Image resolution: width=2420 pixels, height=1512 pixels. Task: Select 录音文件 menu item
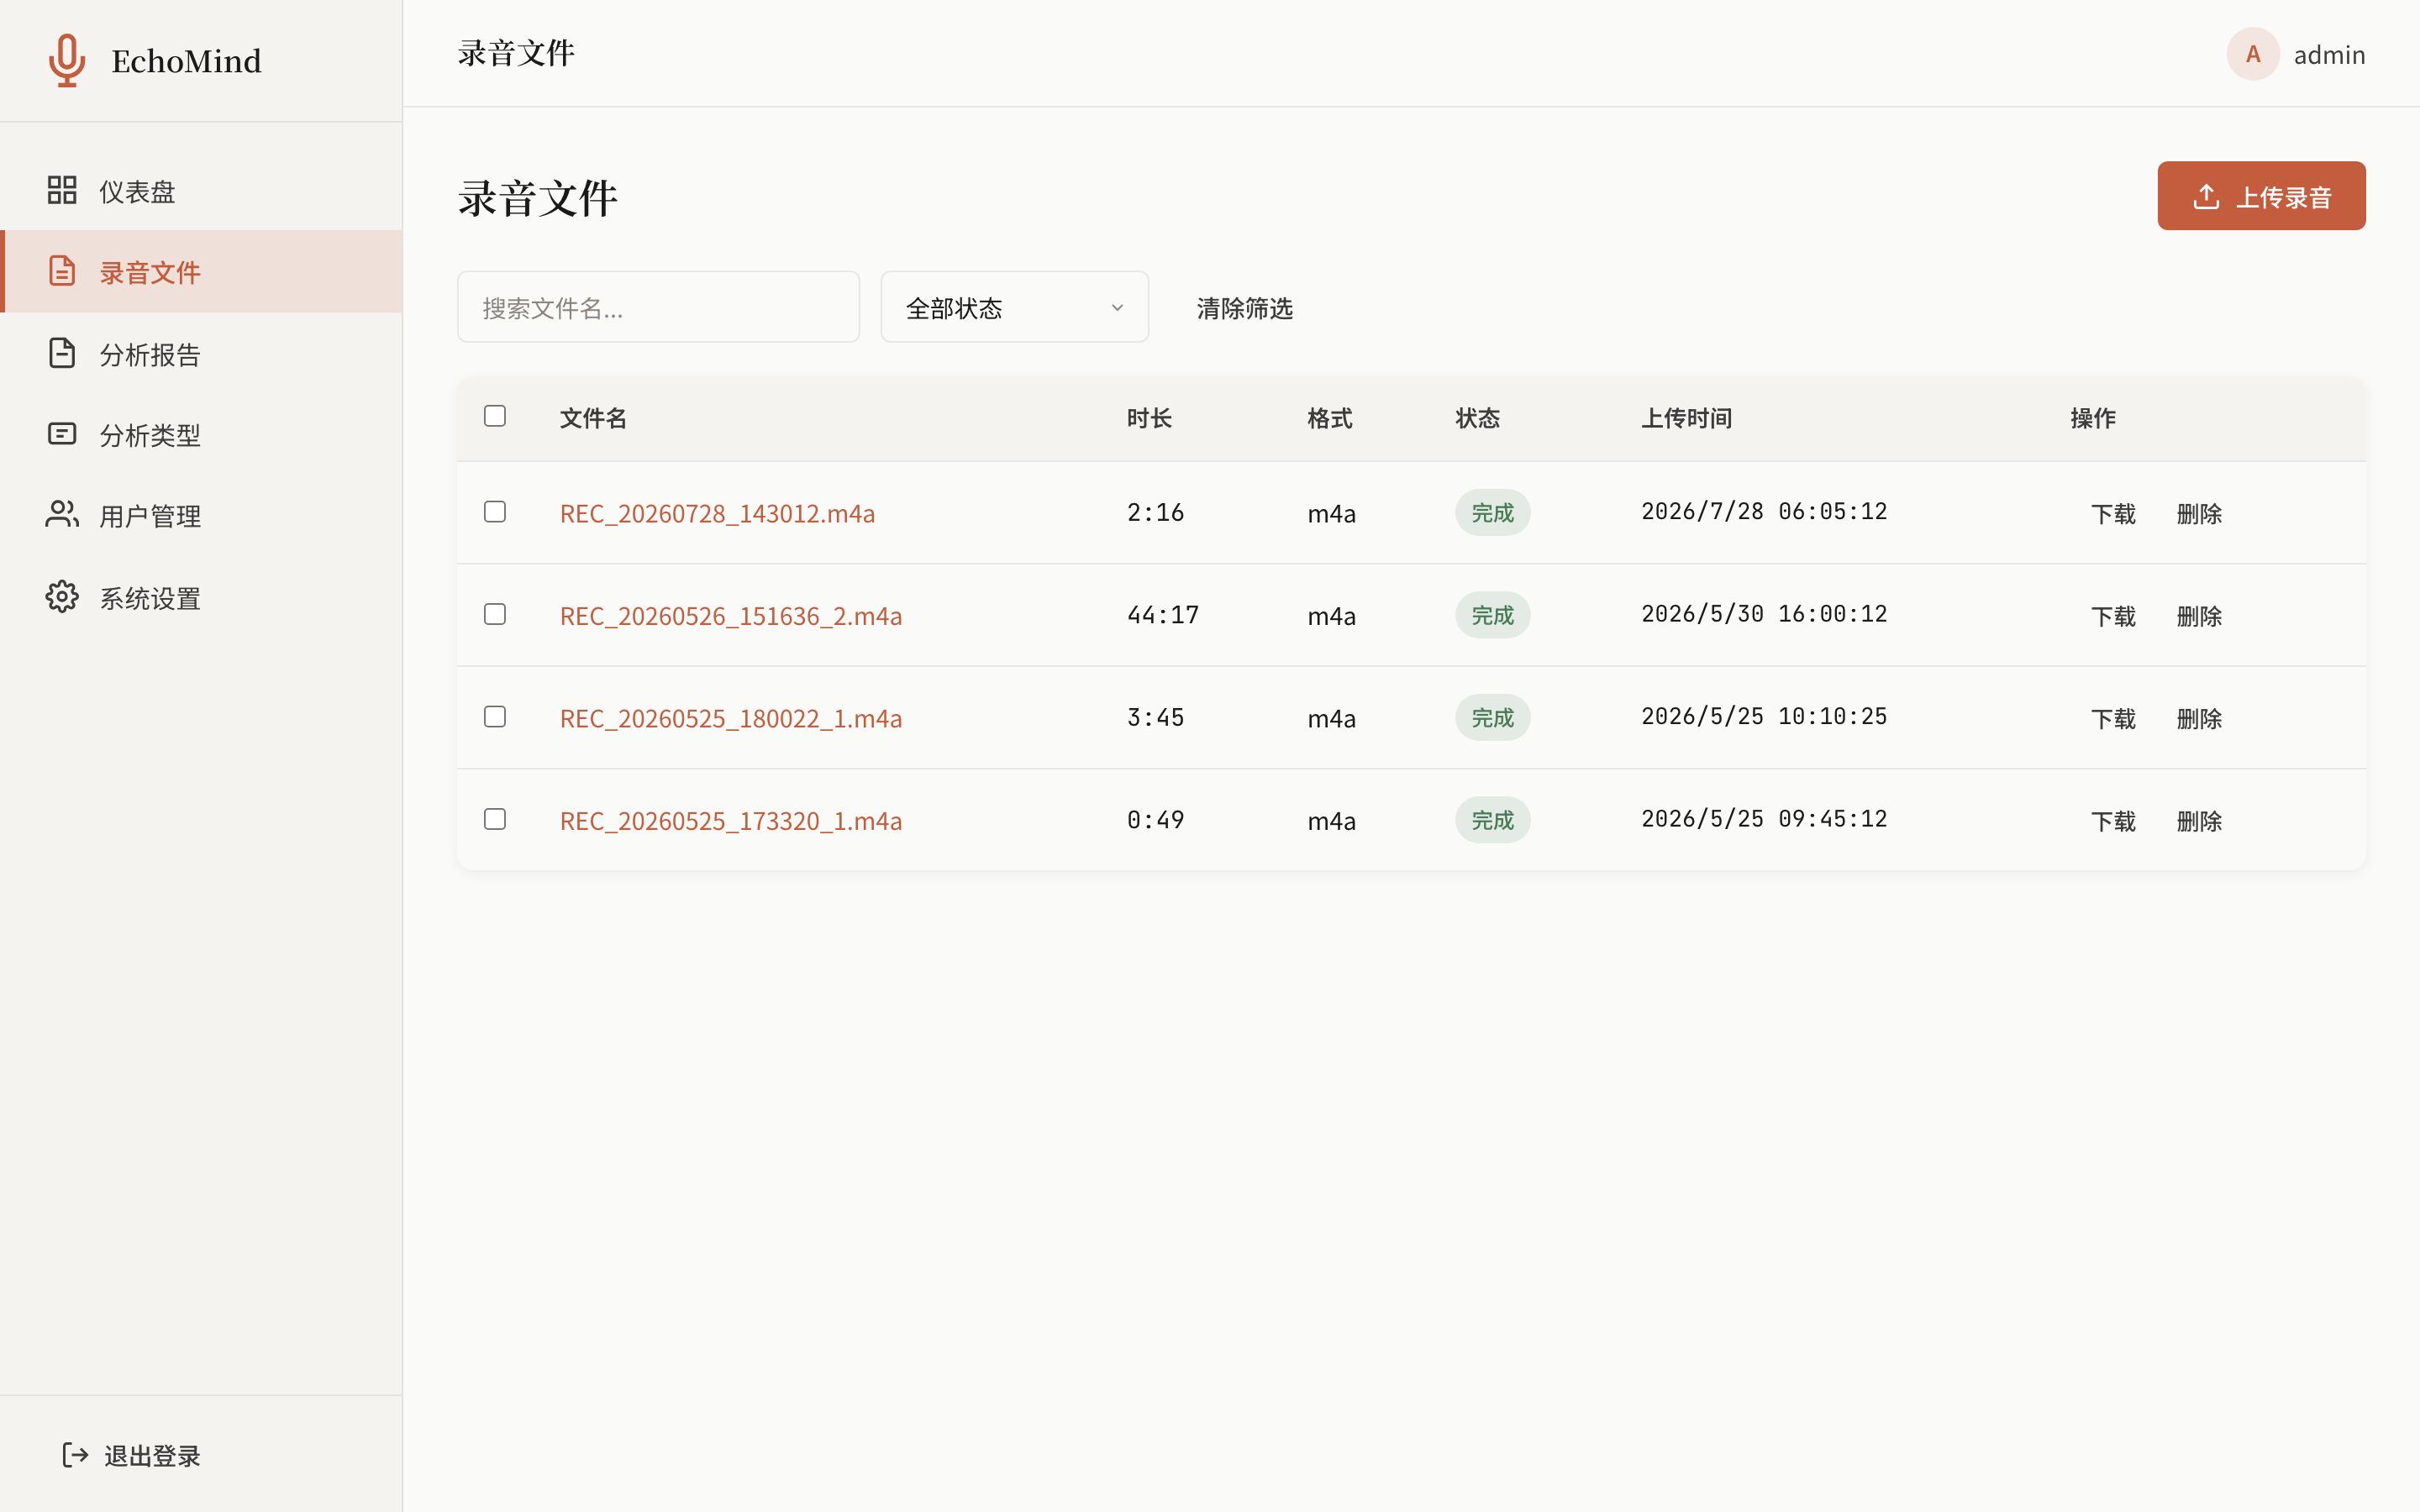click(201, 271)
